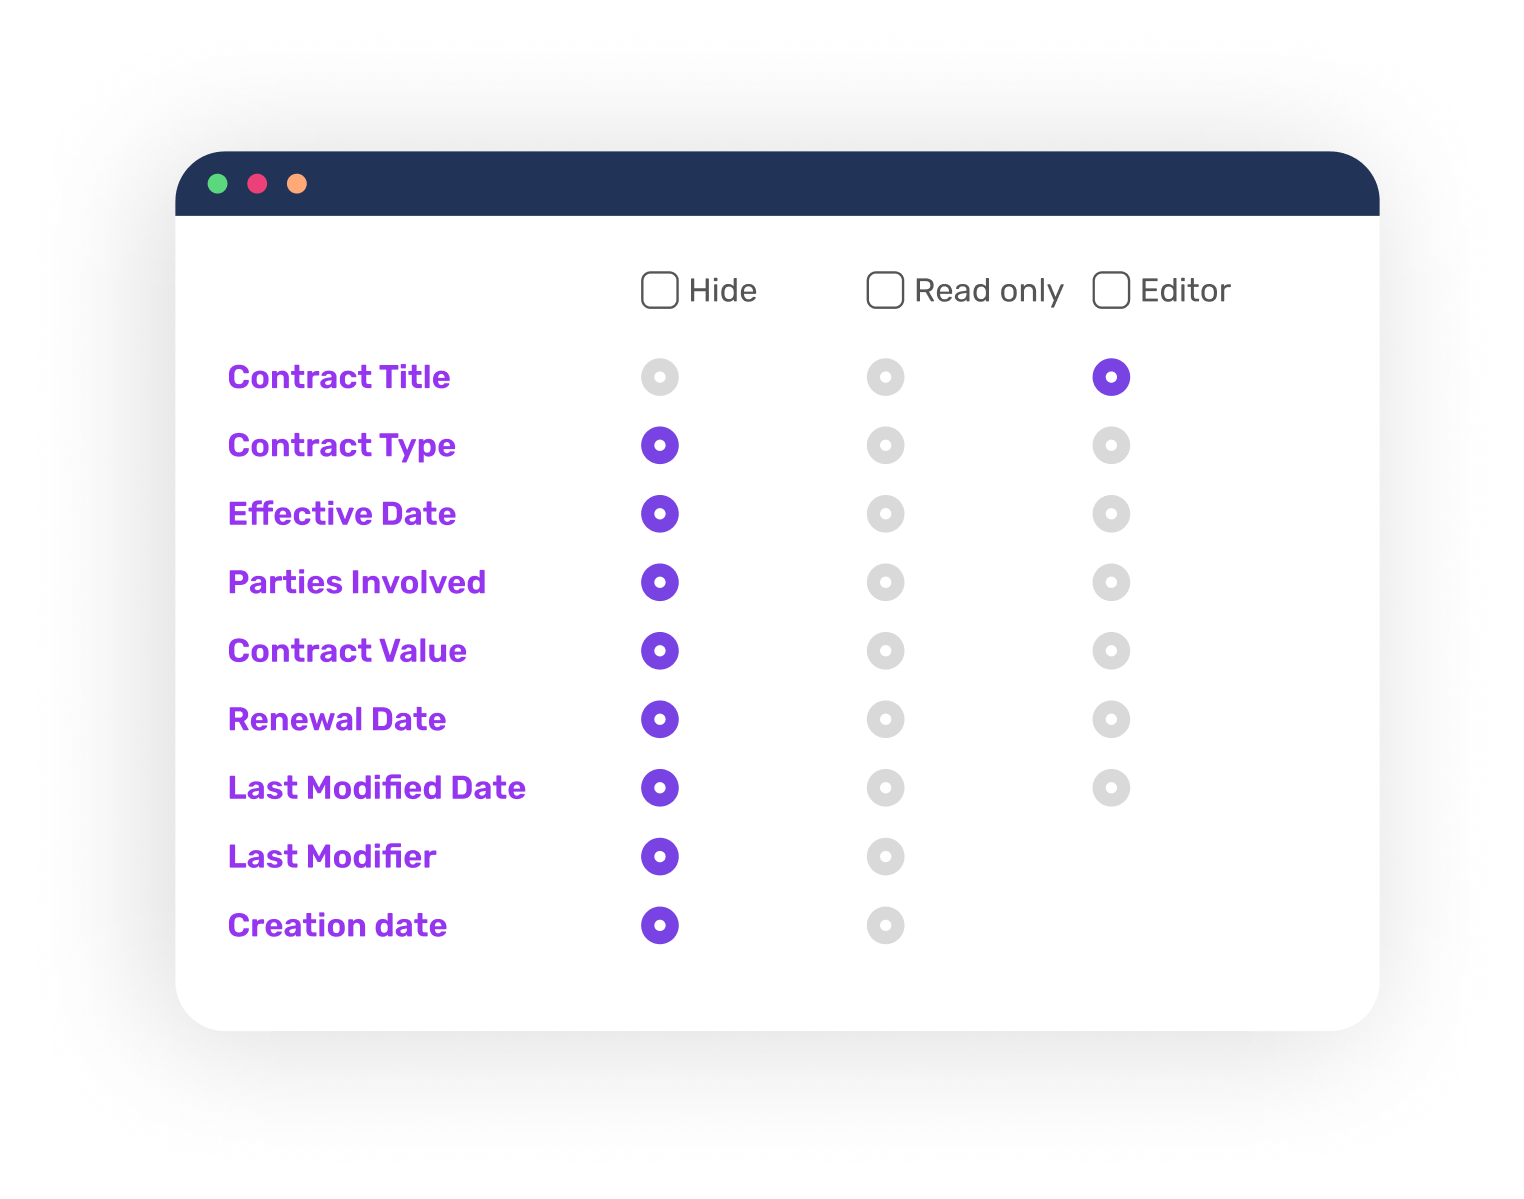
Task: Check the Hide column header checkbox
Action: tap(659, 290)
